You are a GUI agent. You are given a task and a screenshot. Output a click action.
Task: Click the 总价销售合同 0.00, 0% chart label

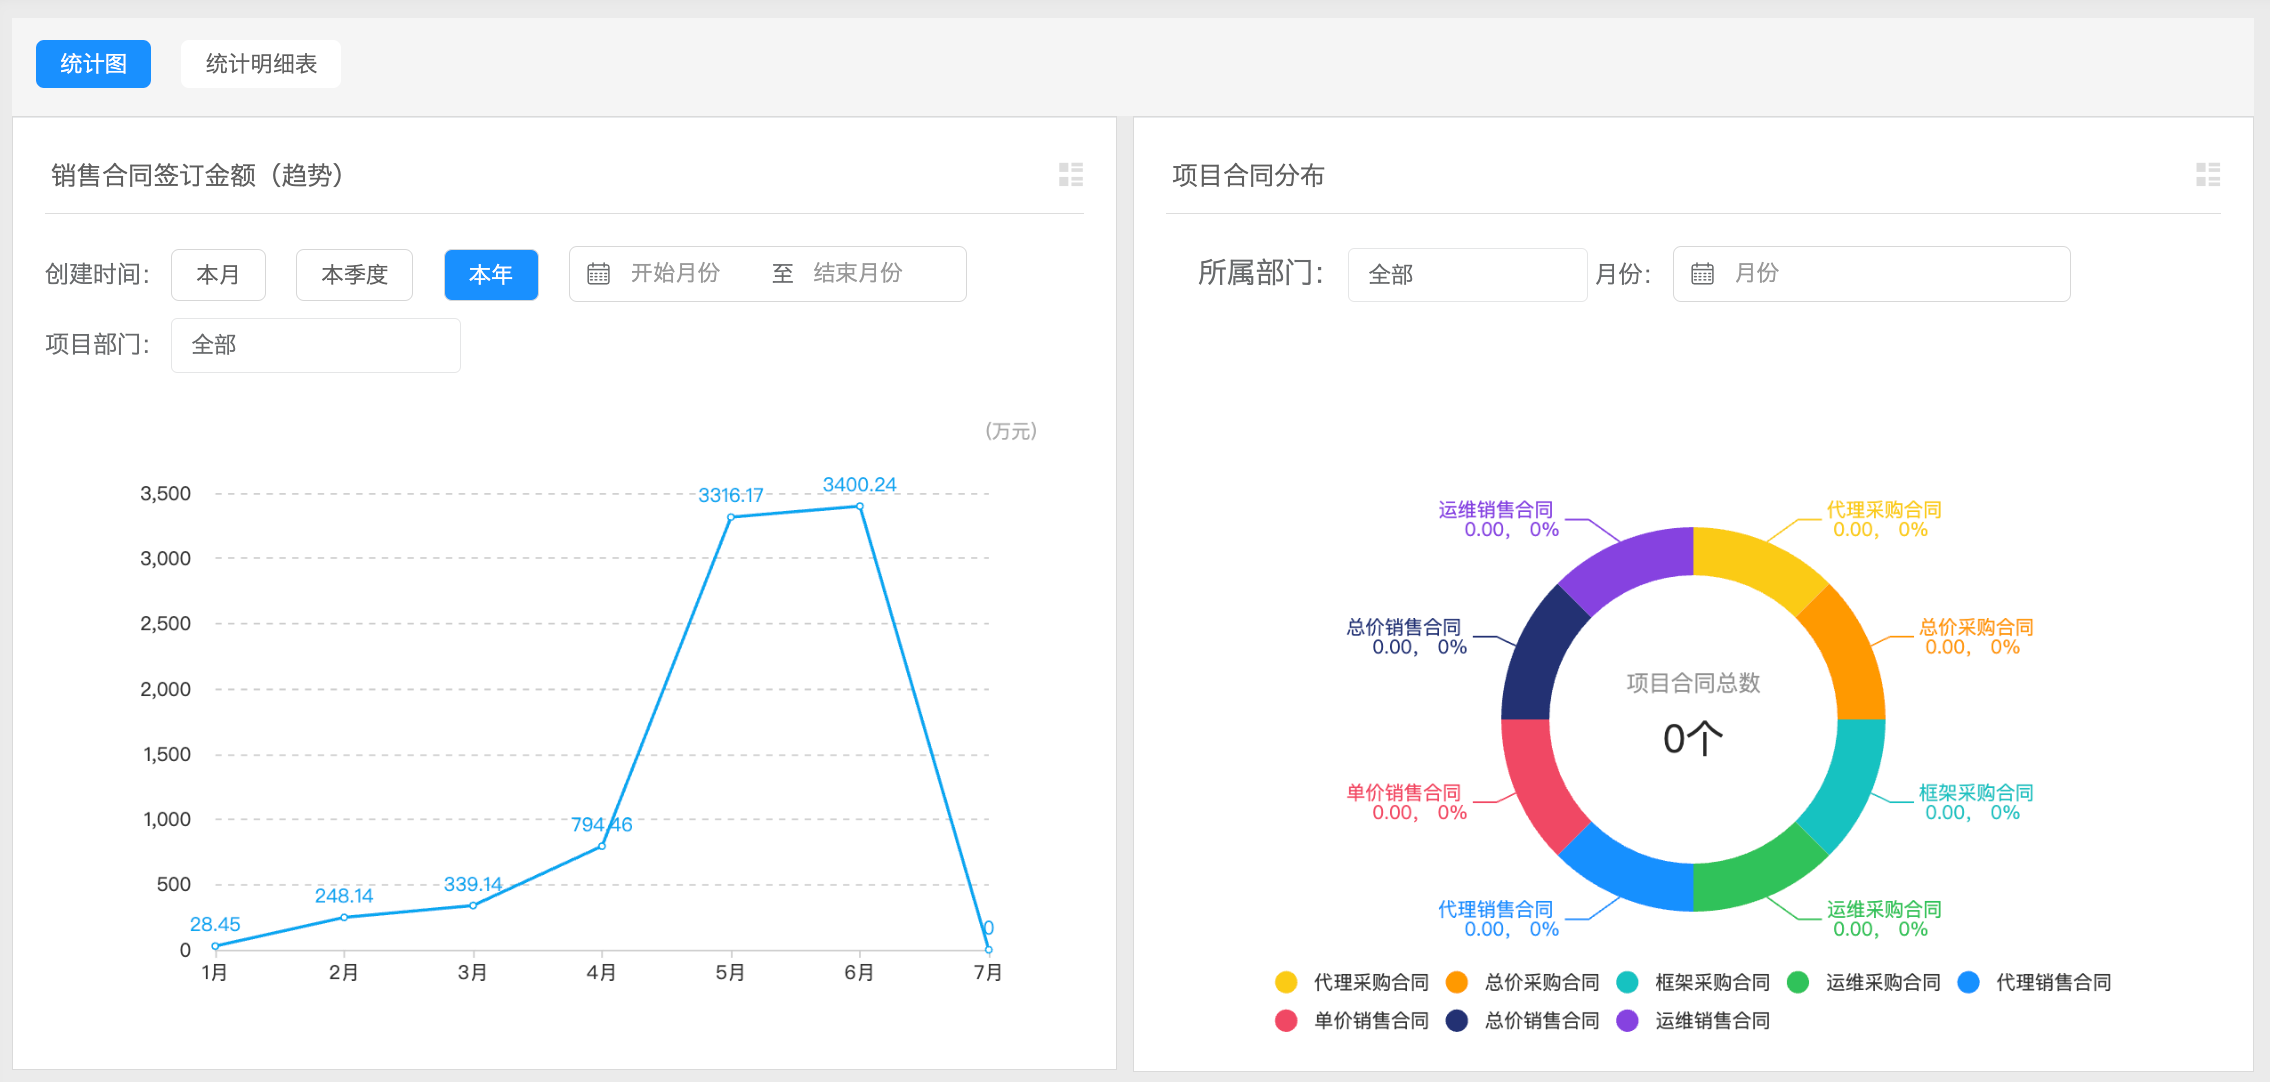1406,637
